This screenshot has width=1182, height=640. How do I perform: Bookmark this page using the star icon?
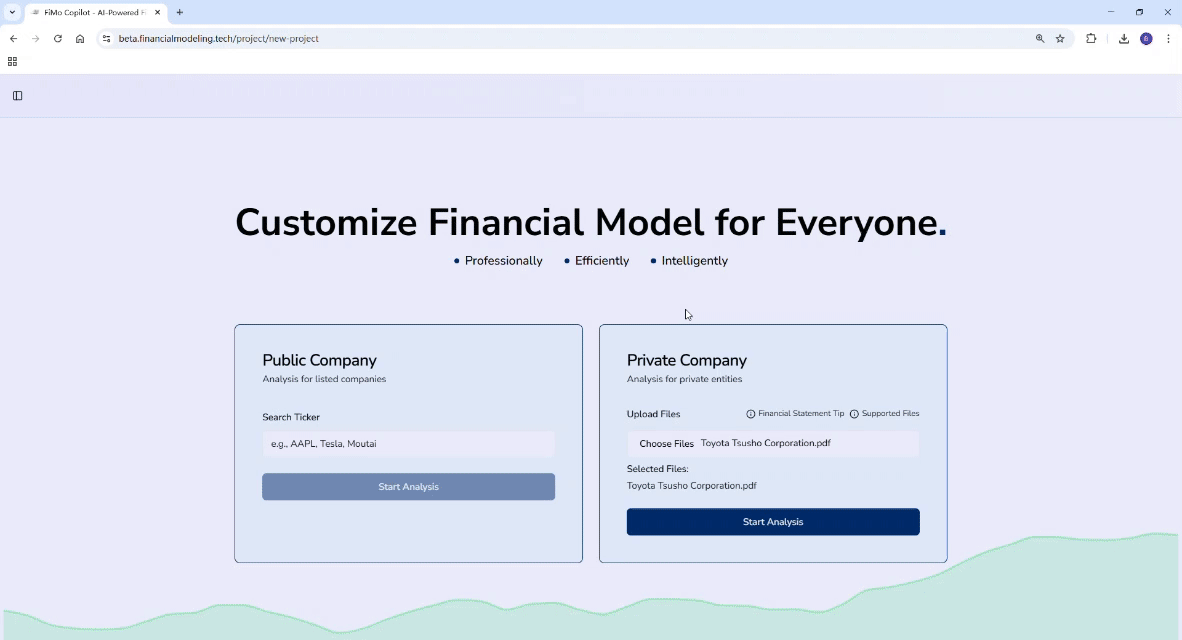[1059, 38]
